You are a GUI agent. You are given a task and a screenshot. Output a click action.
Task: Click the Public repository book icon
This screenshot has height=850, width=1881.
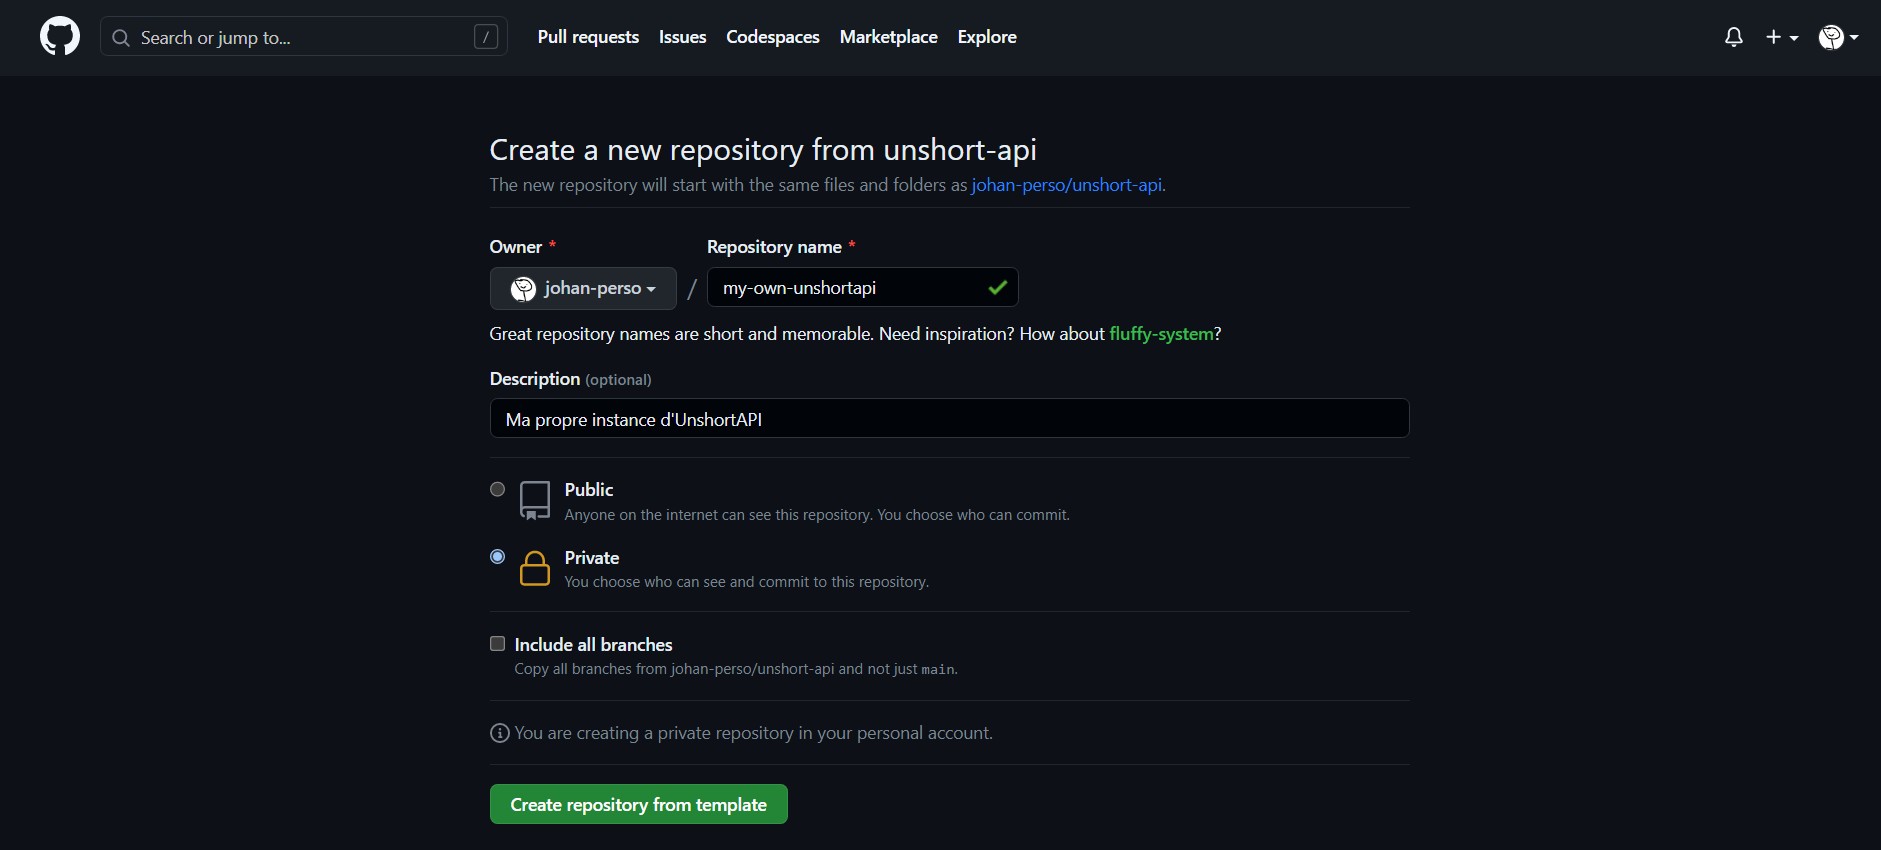535,500
